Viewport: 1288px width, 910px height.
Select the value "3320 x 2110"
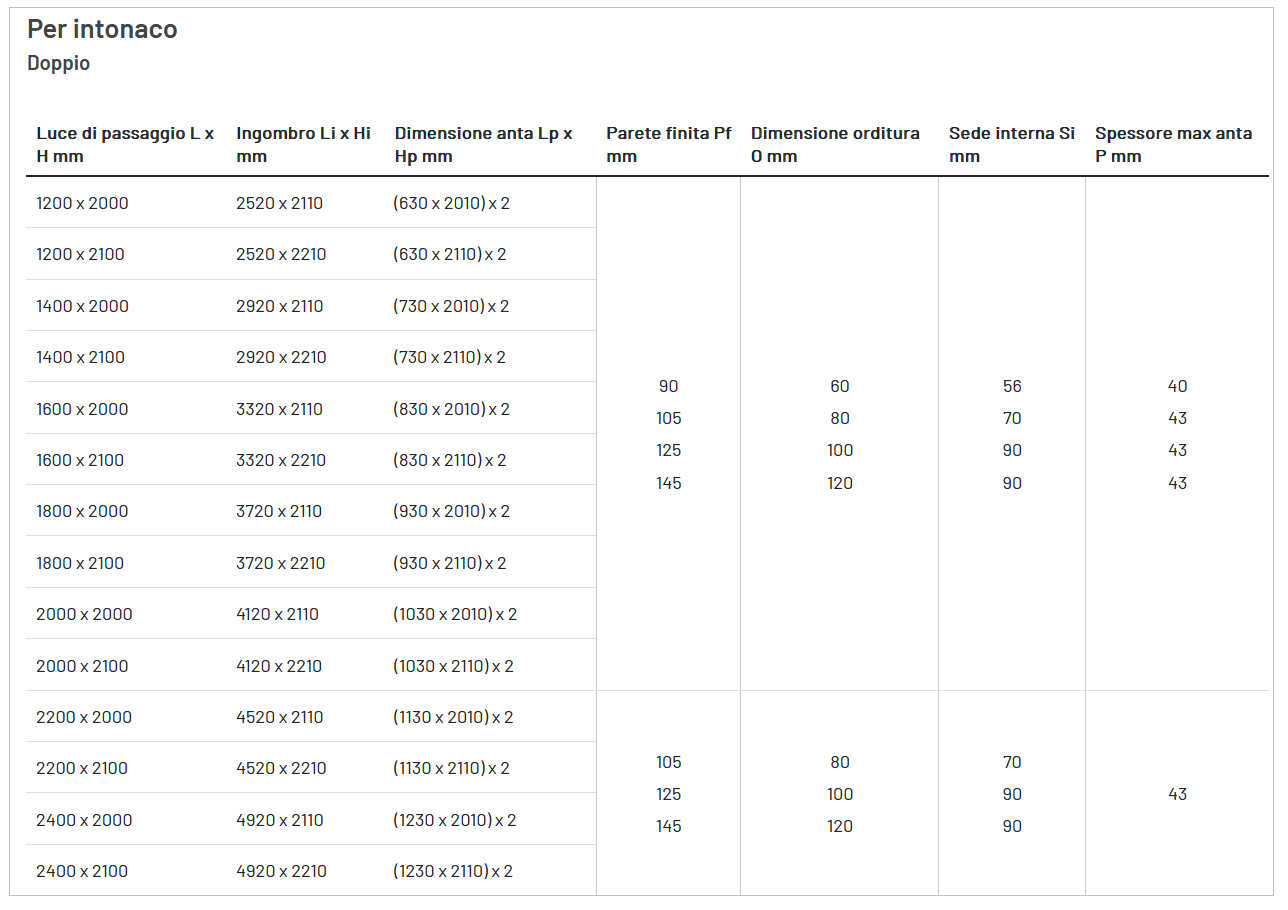tap(280, 409)
